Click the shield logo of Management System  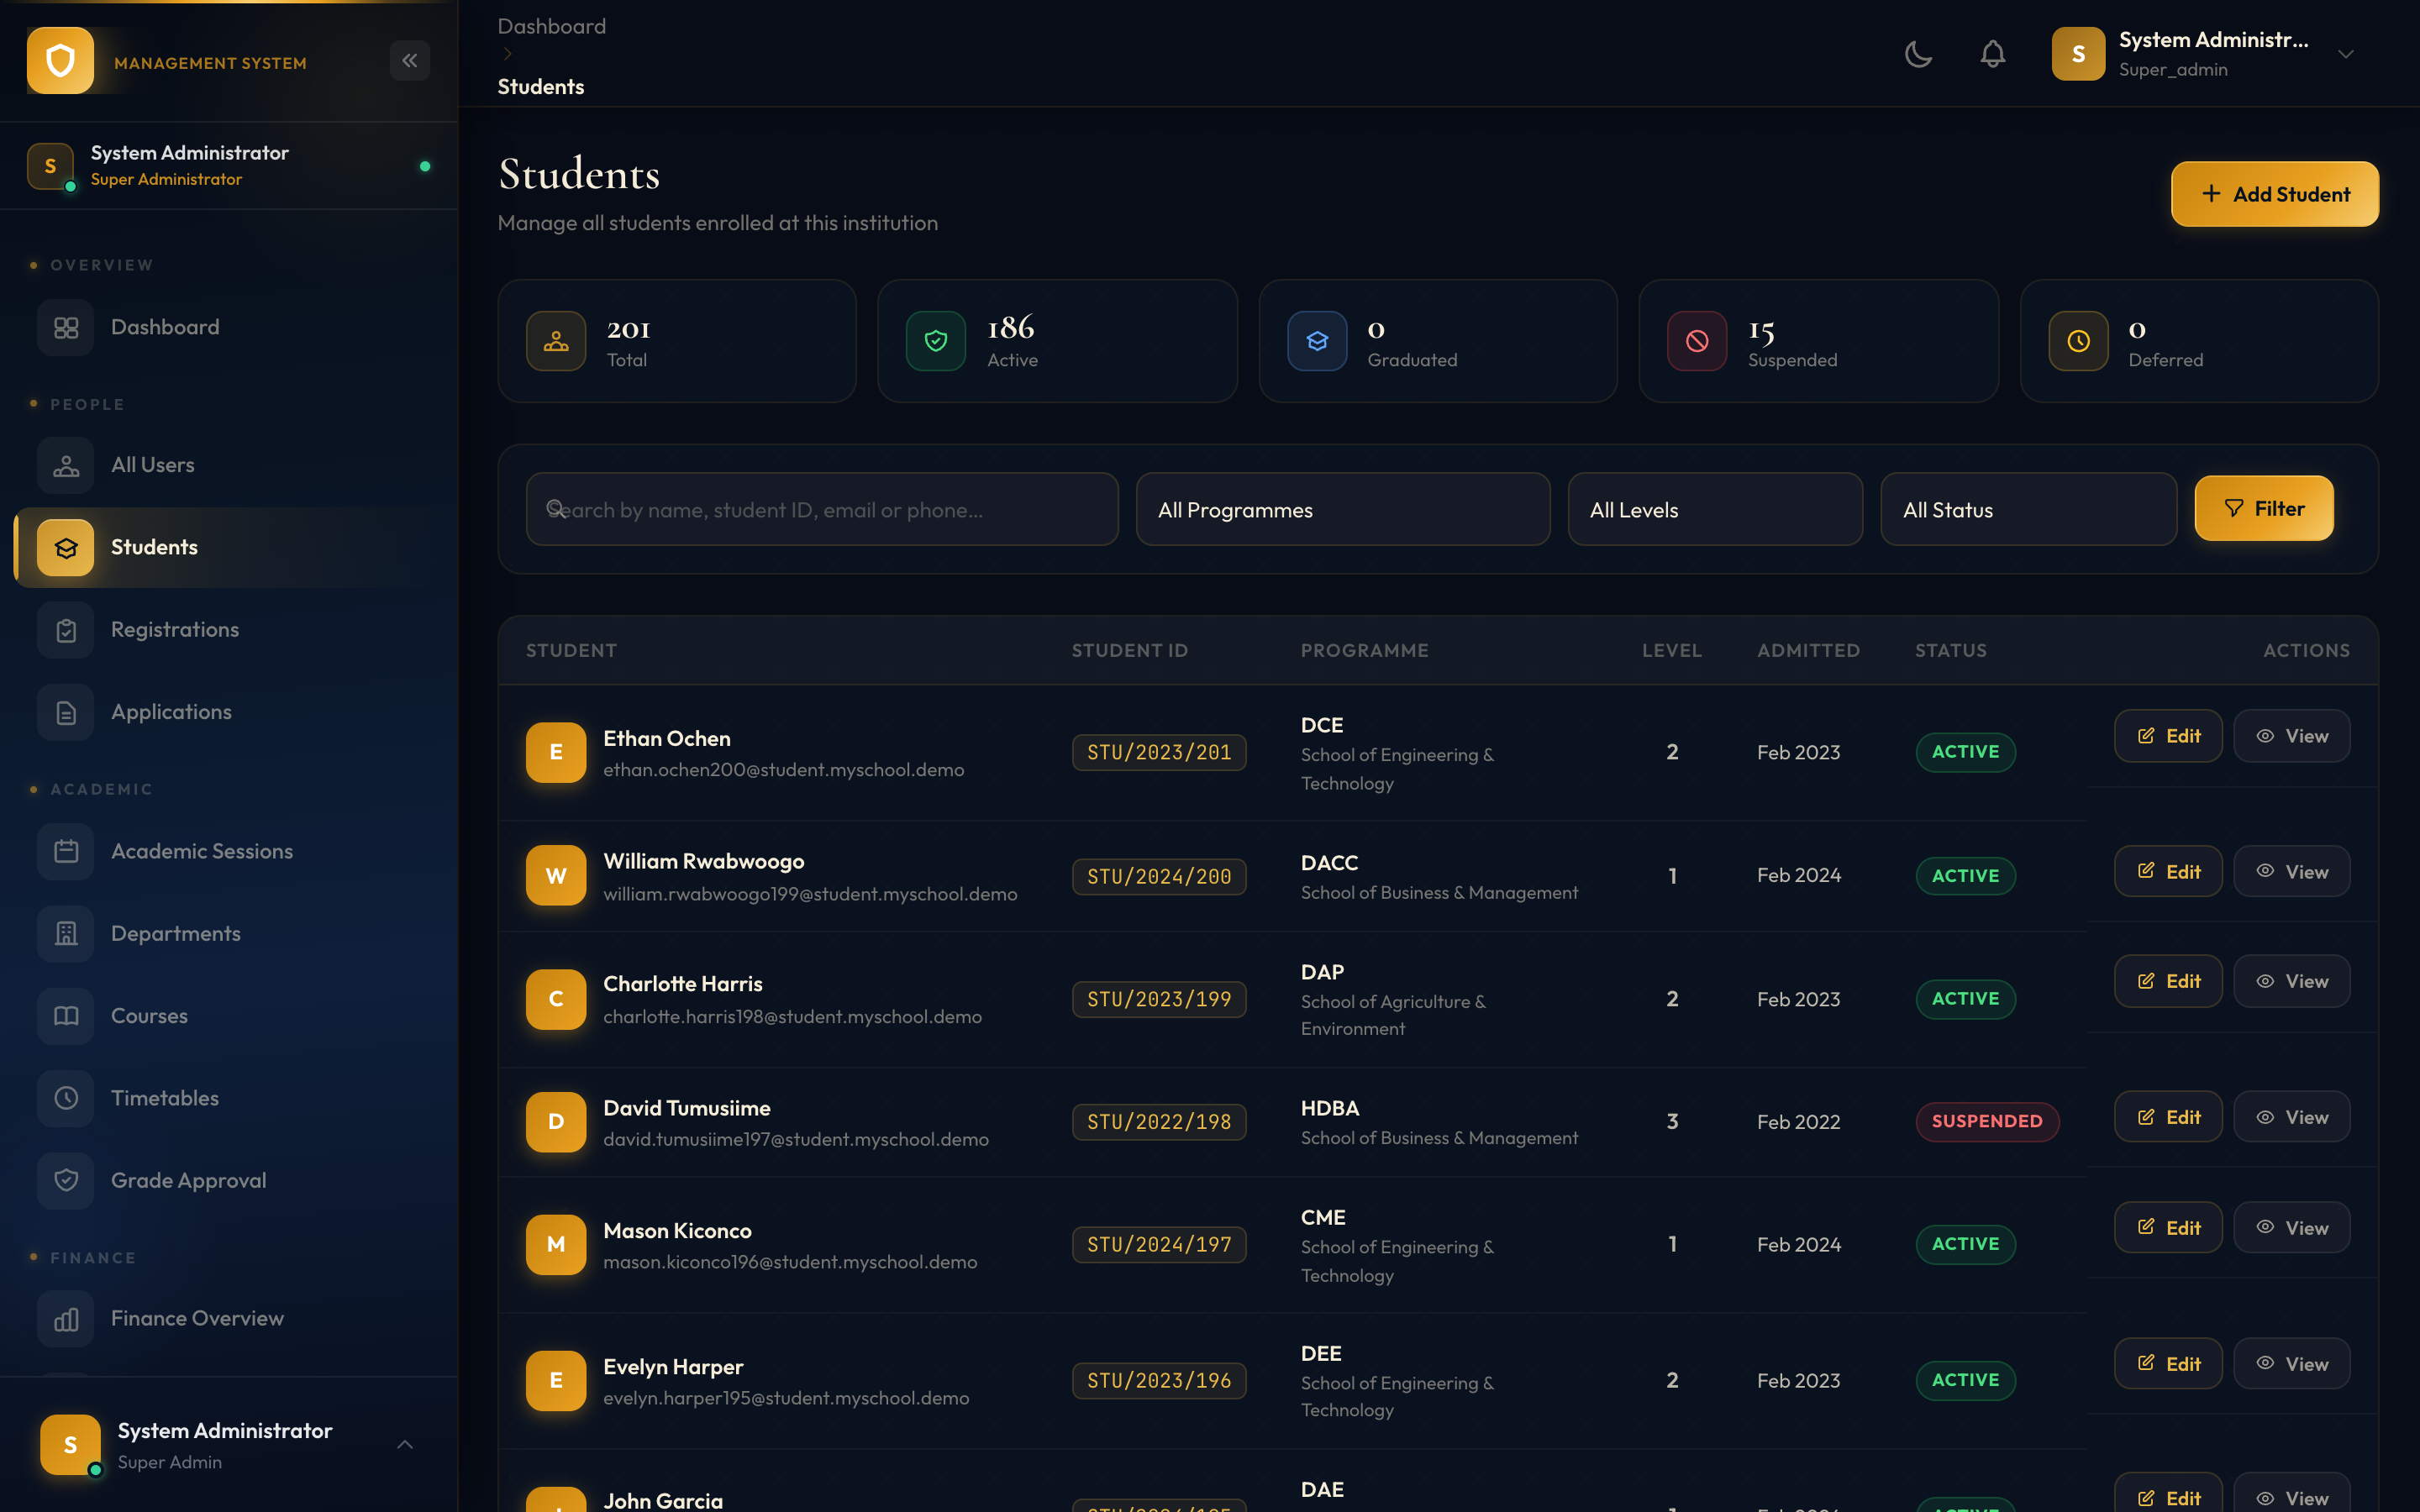click(60, 61)
